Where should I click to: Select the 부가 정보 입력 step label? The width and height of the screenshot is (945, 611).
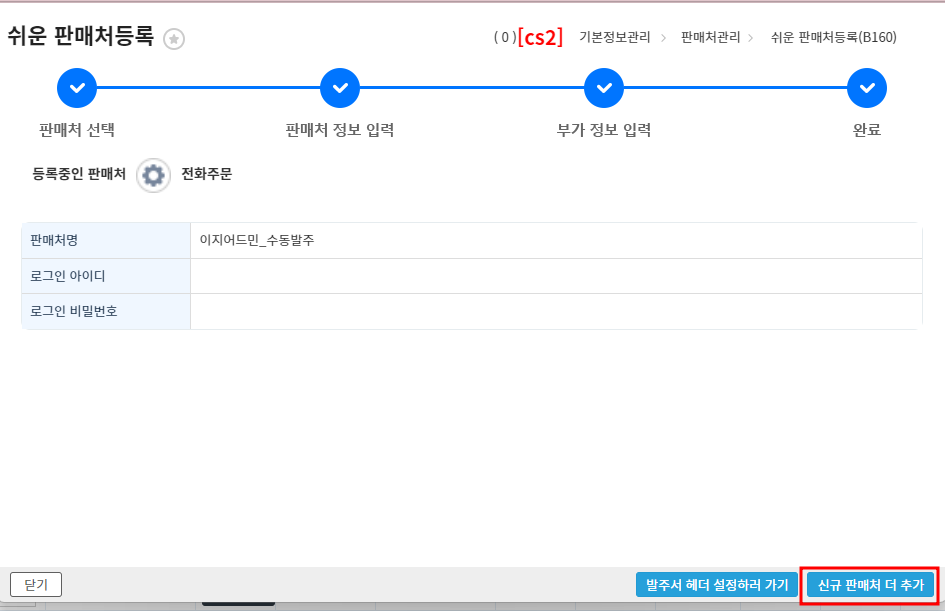coord(604,130)
